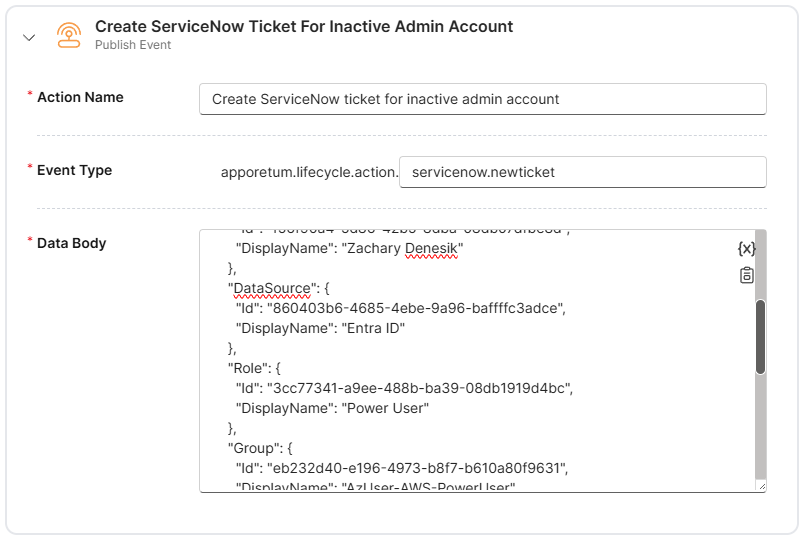Click into the Action Name input field
This screenshot has width=803, height=541.
[483, 99]
